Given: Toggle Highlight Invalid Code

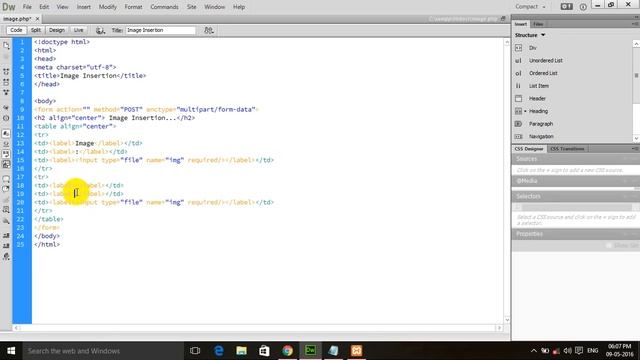Looking at the screenshot, I should [6, 144].
